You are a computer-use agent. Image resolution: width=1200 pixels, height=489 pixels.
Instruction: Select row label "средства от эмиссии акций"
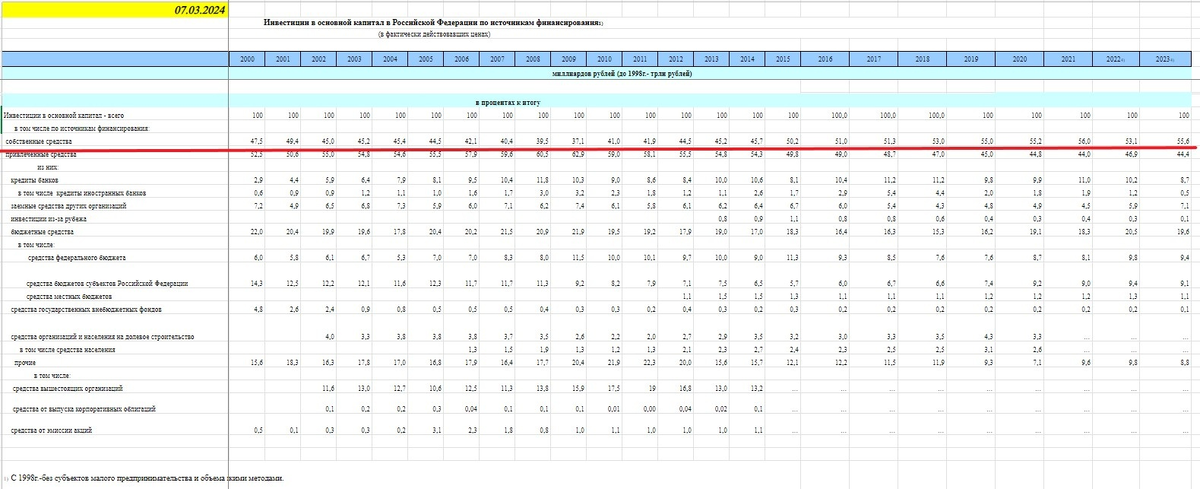coord(53,430)
